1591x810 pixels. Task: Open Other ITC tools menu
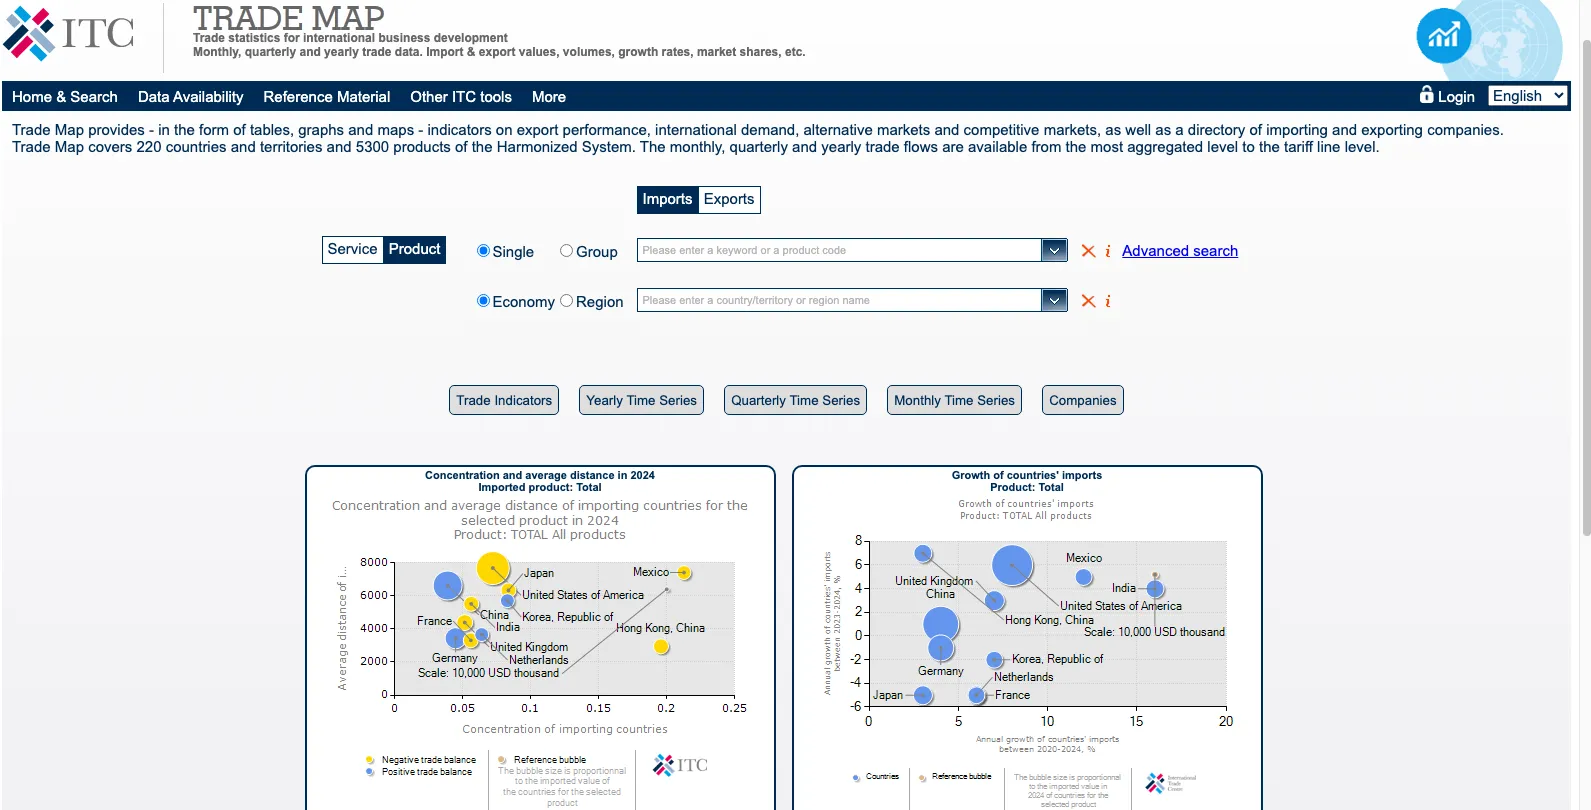[461, 97]
